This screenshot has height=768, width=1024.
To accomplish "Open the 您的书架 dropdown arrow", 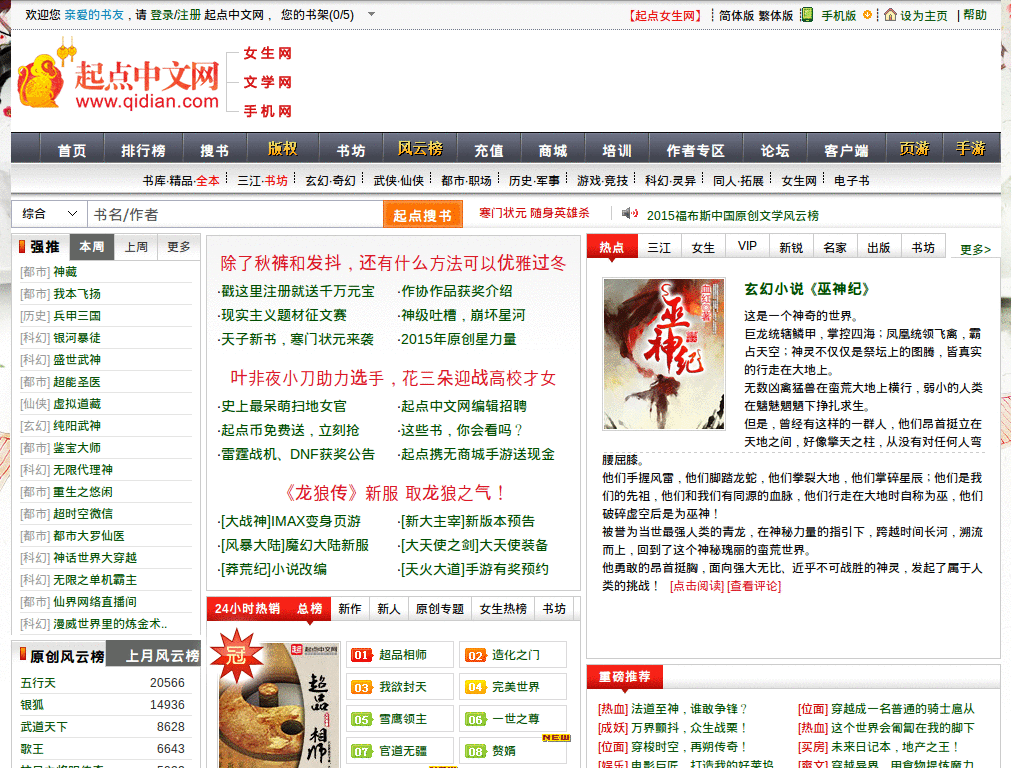I will 371,14.
